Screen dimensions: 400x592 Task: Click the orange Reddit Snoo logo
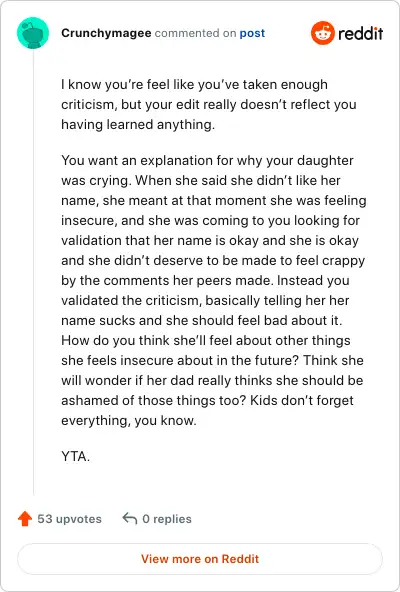tap(323, 33)
